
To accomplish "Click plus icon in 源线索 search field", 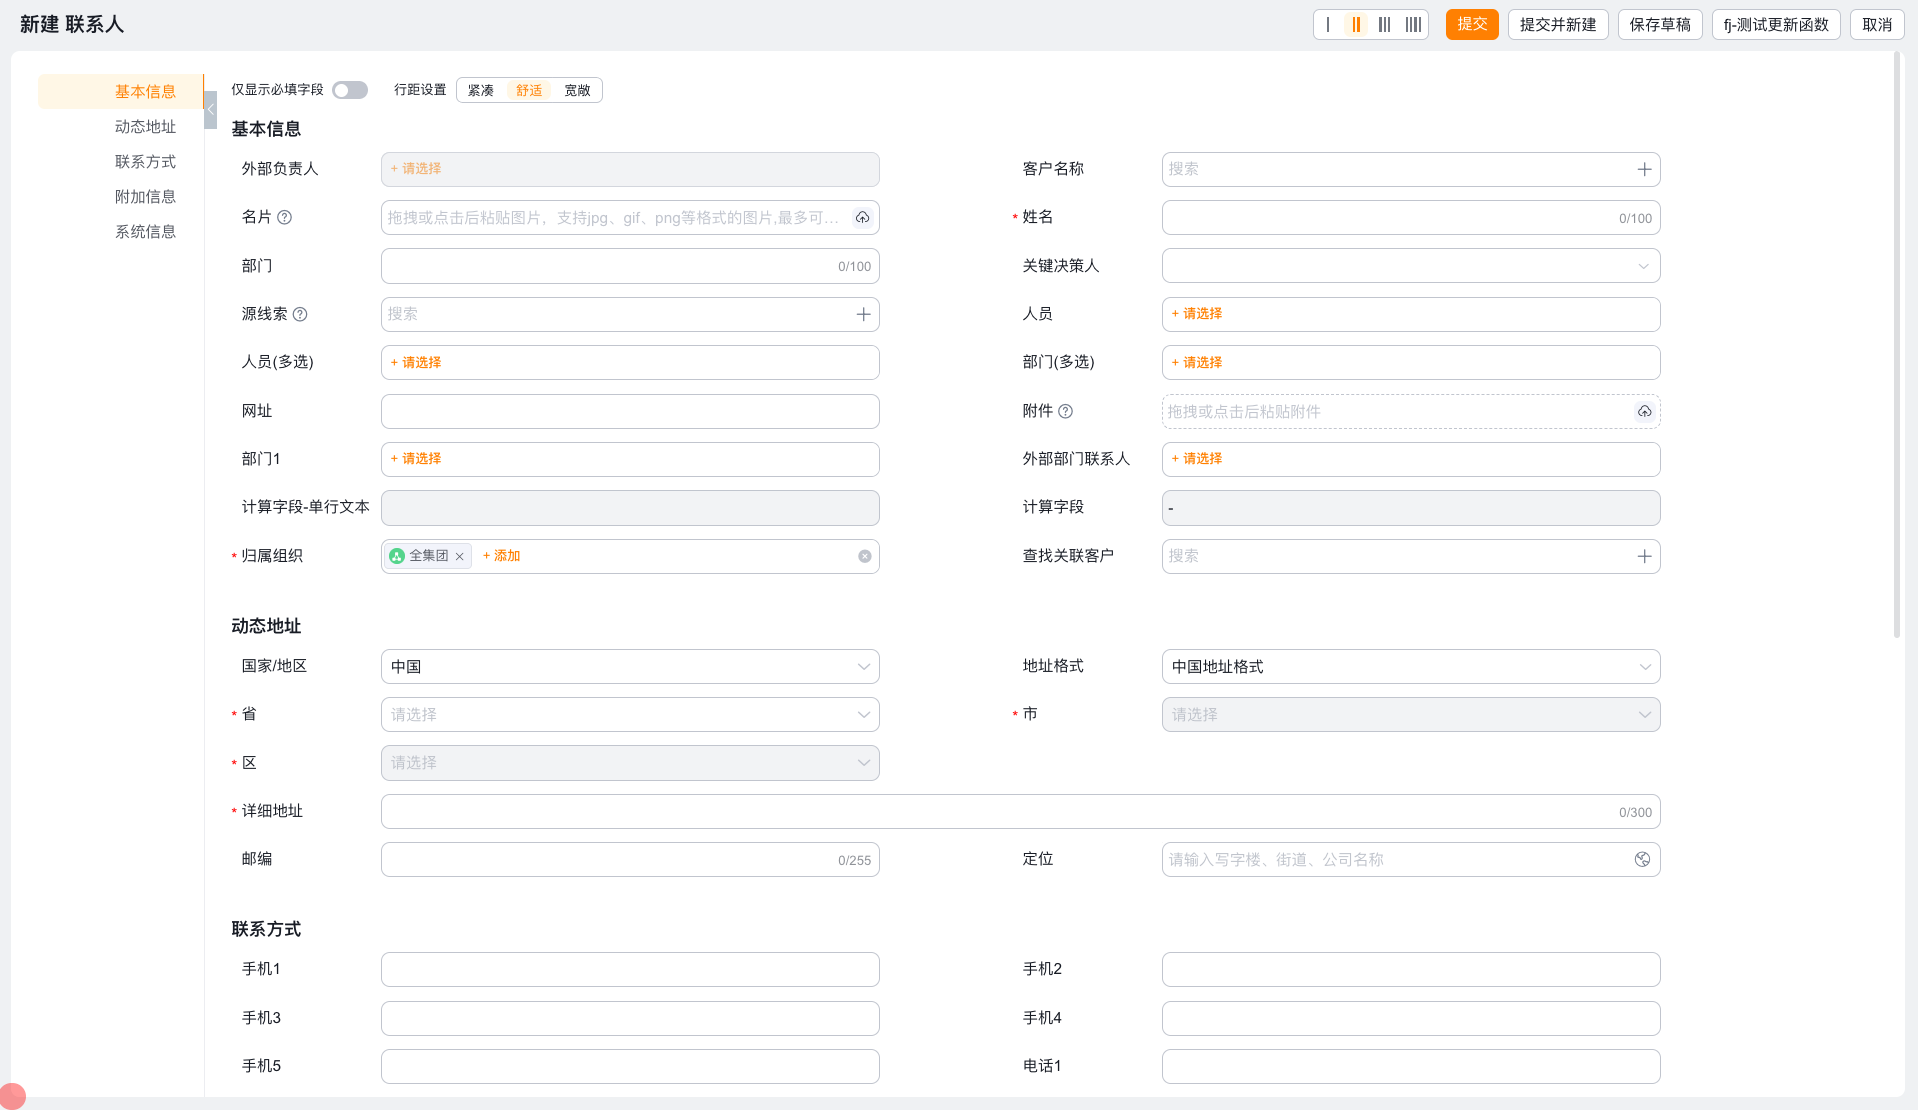I will coord(864,314).
